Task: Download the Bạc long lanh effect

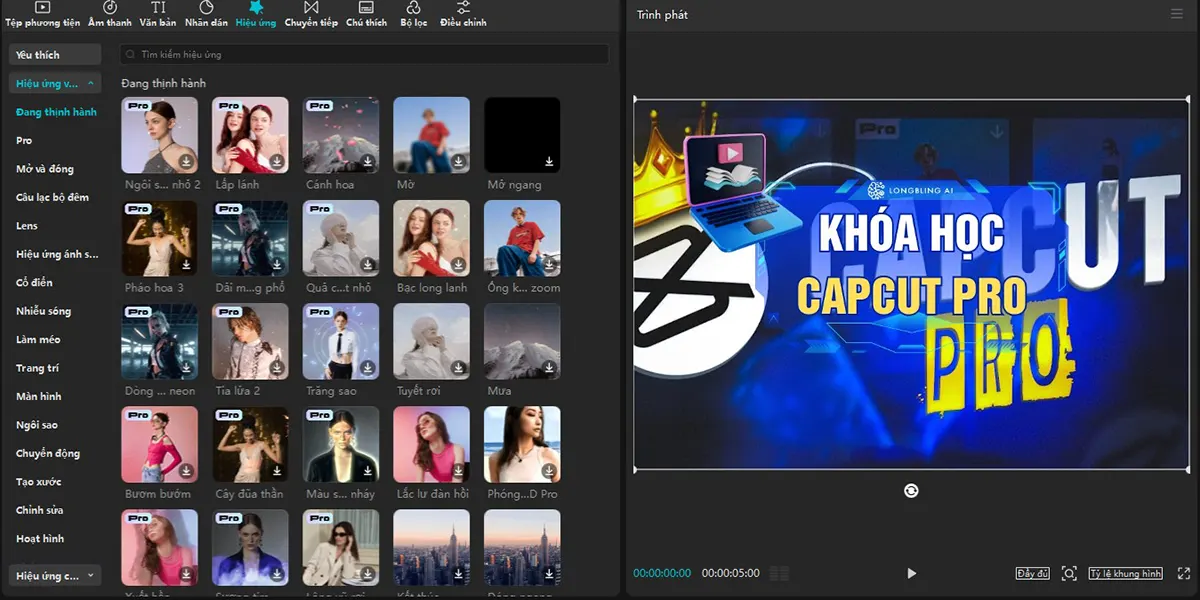Action: [x=458, y=265]
